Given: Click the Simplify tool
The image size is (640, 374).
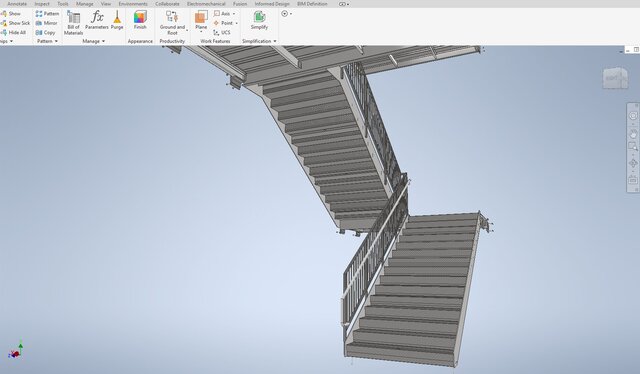Looking at the screenshot, I should [259, 20].
